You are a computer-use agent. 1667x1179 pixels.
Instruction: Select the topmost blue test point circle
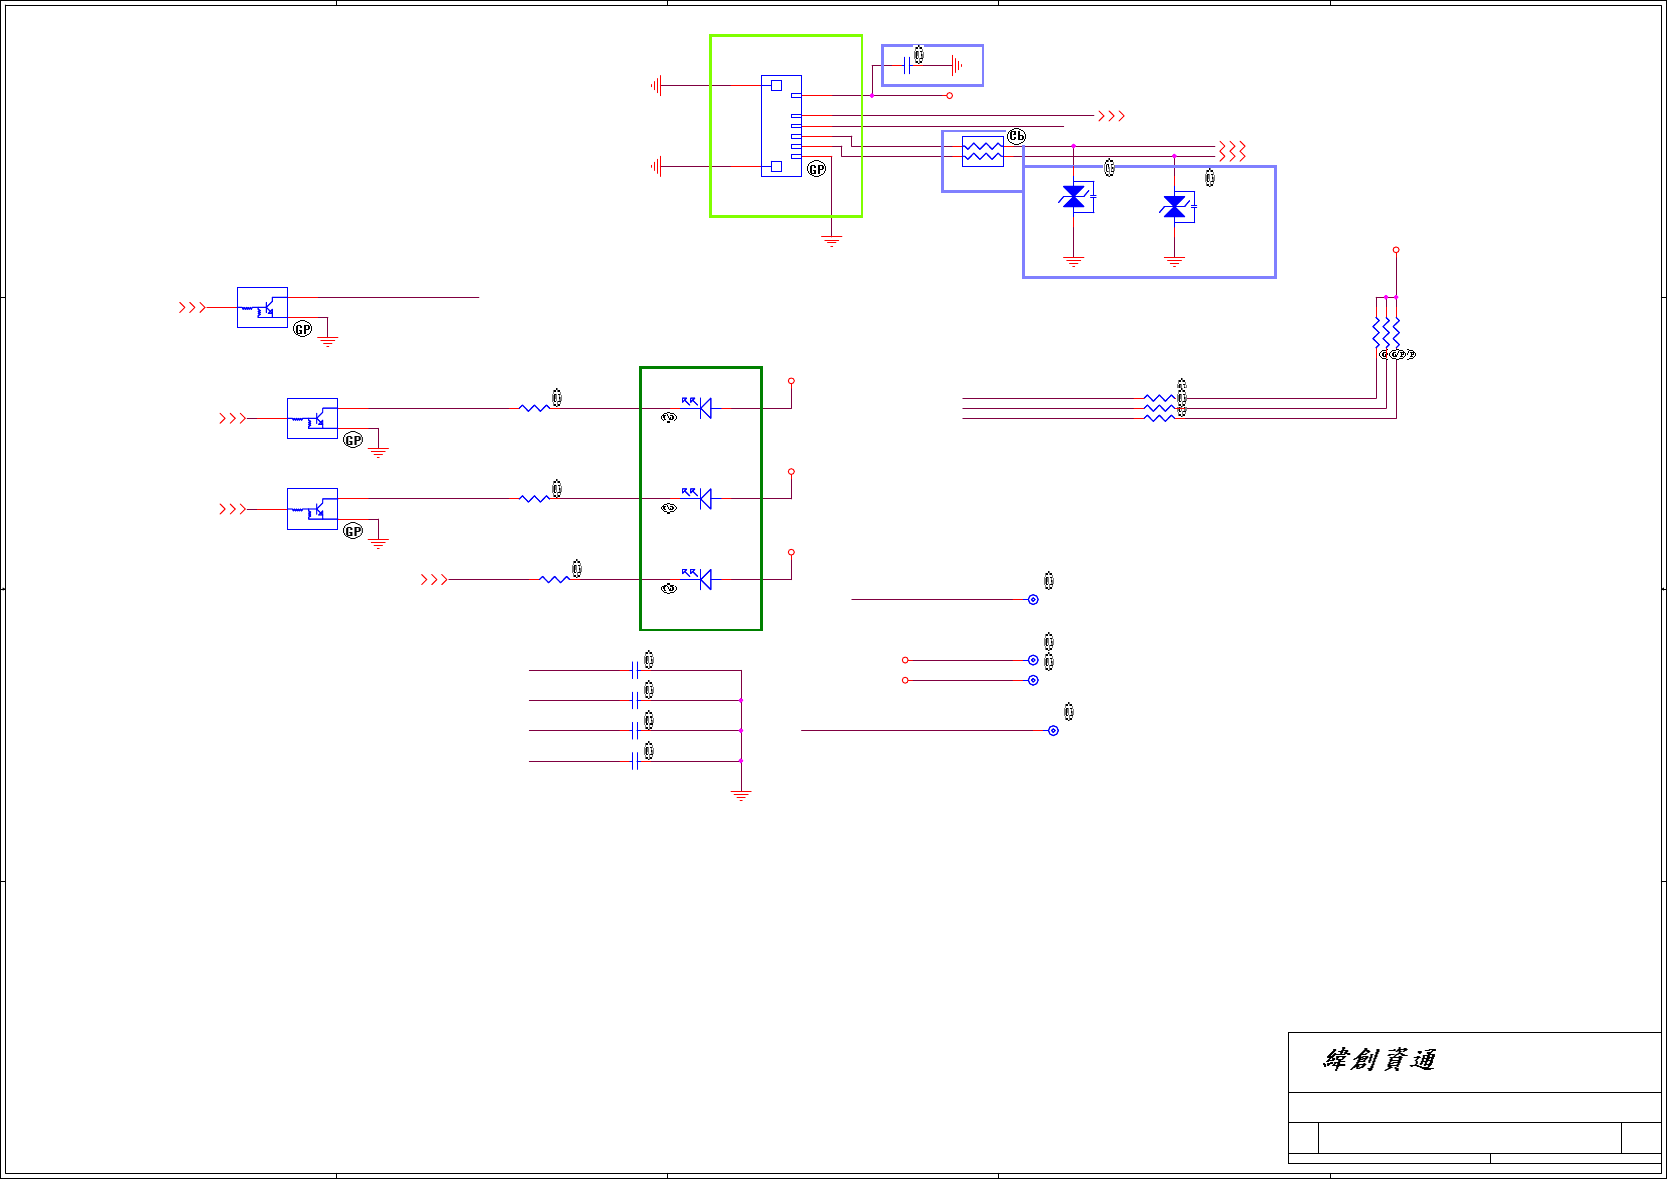pyautogui.click(x=1033, y=599)
